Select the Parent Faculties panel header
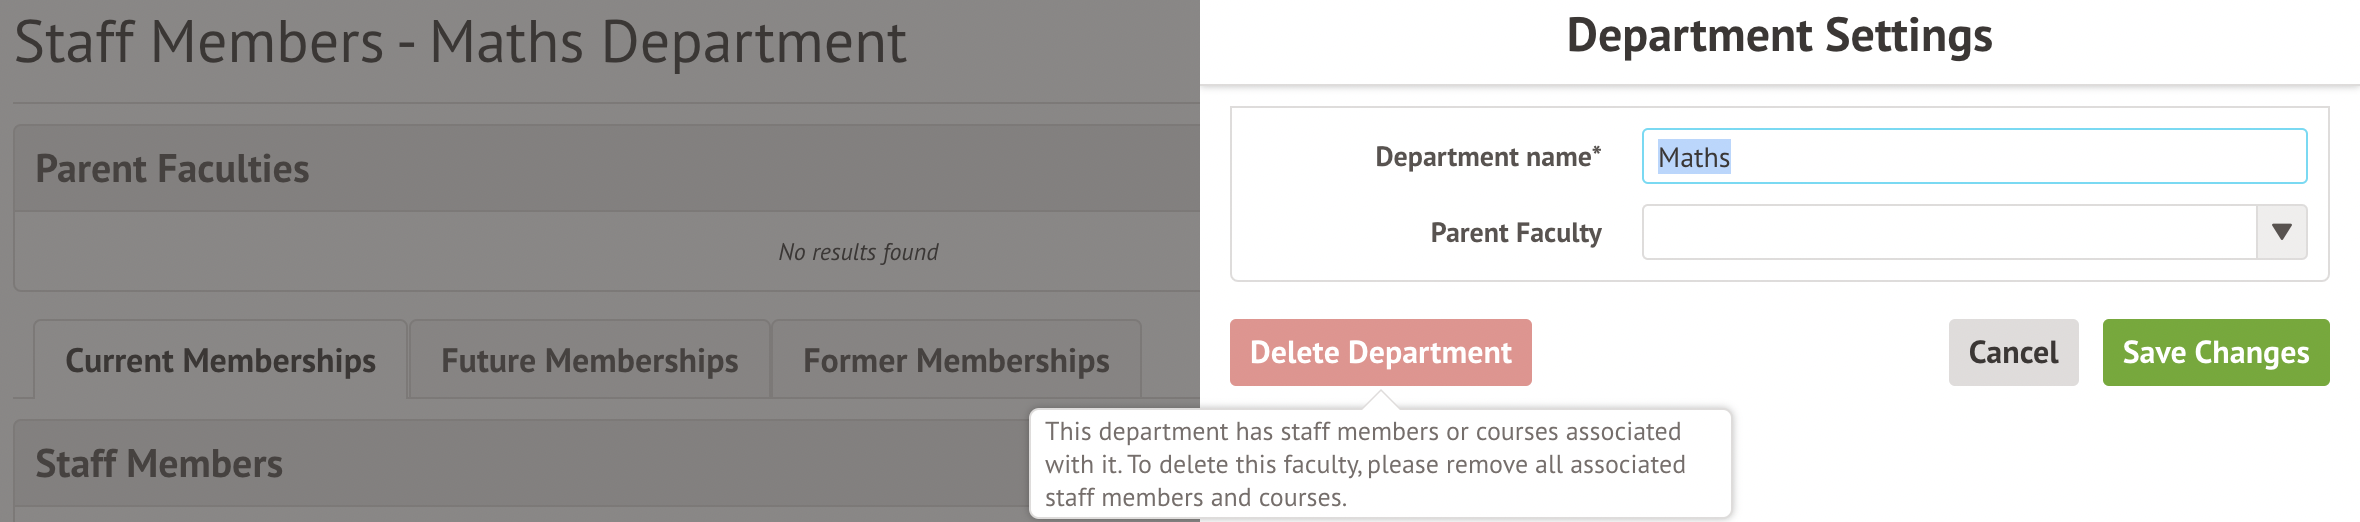 point(172,169)
